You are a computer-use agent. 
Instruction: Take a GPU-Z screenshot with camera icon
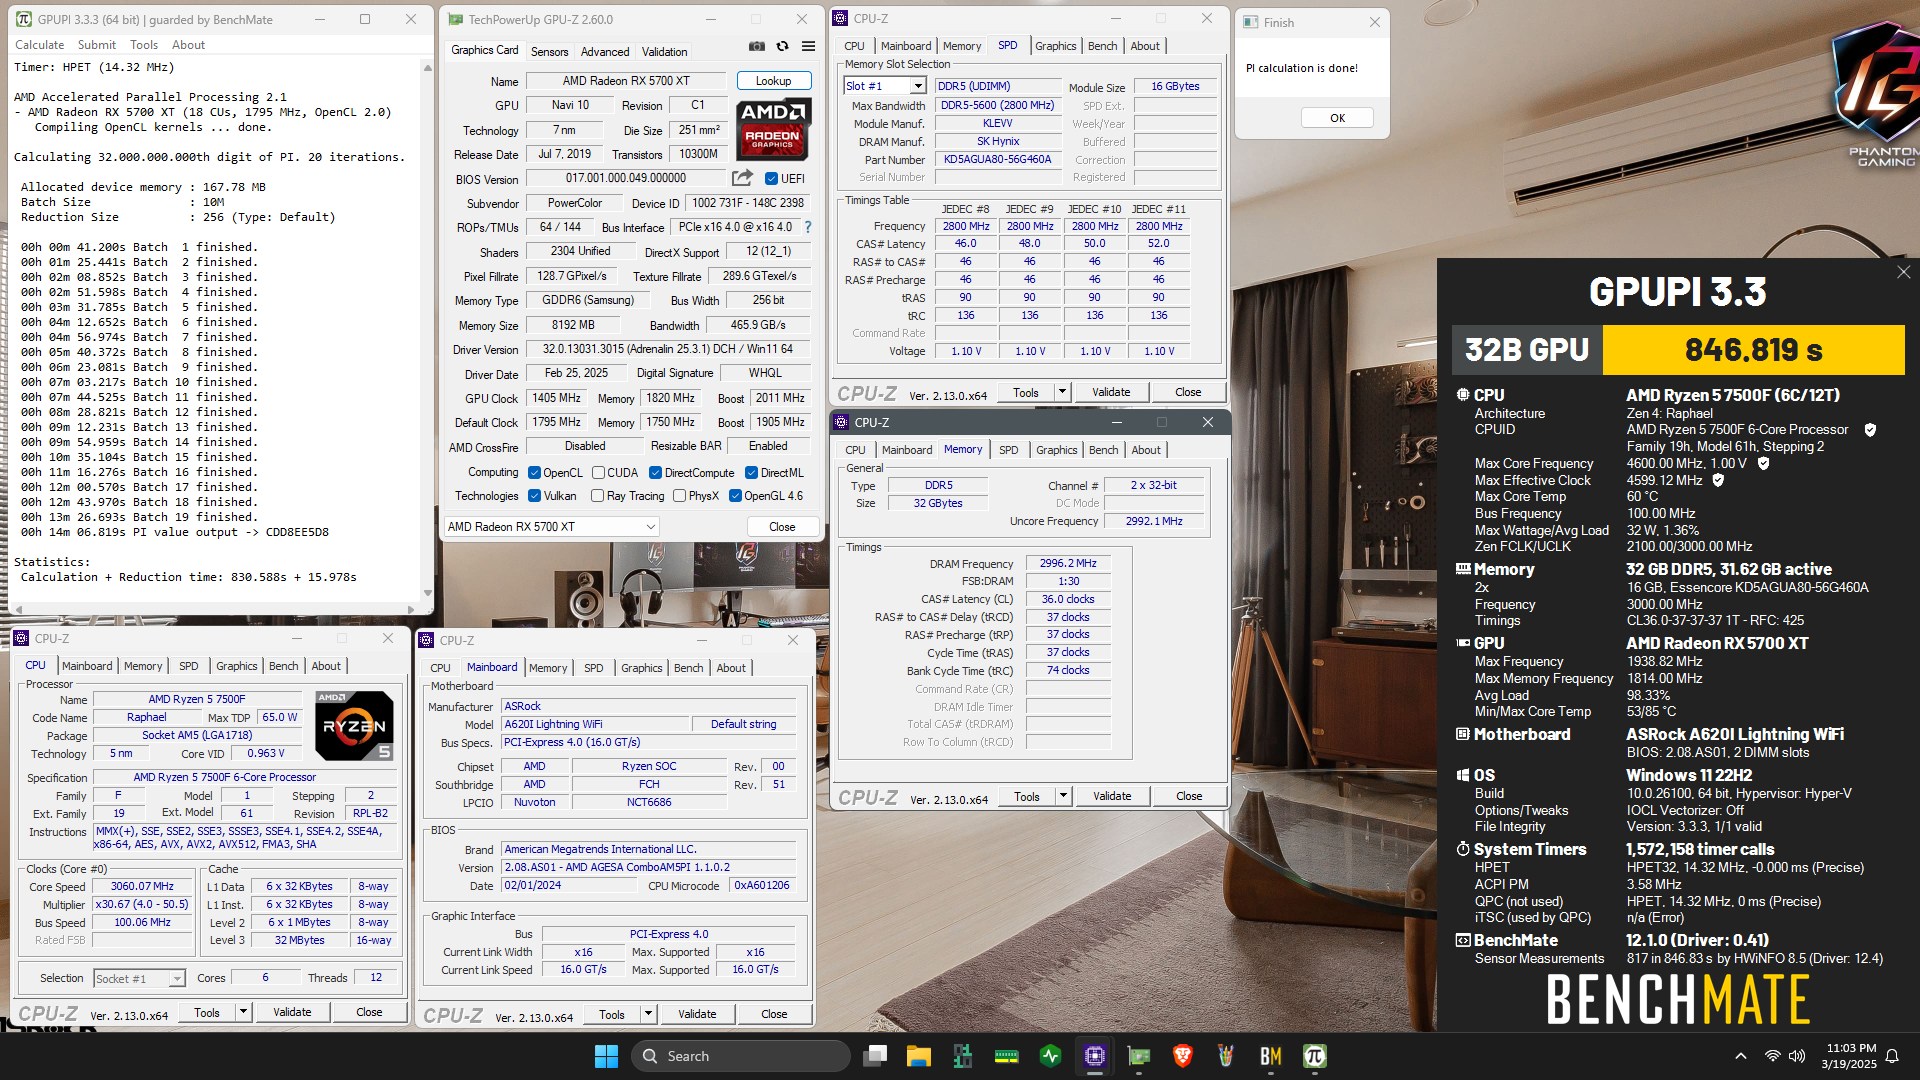[757, 47]
